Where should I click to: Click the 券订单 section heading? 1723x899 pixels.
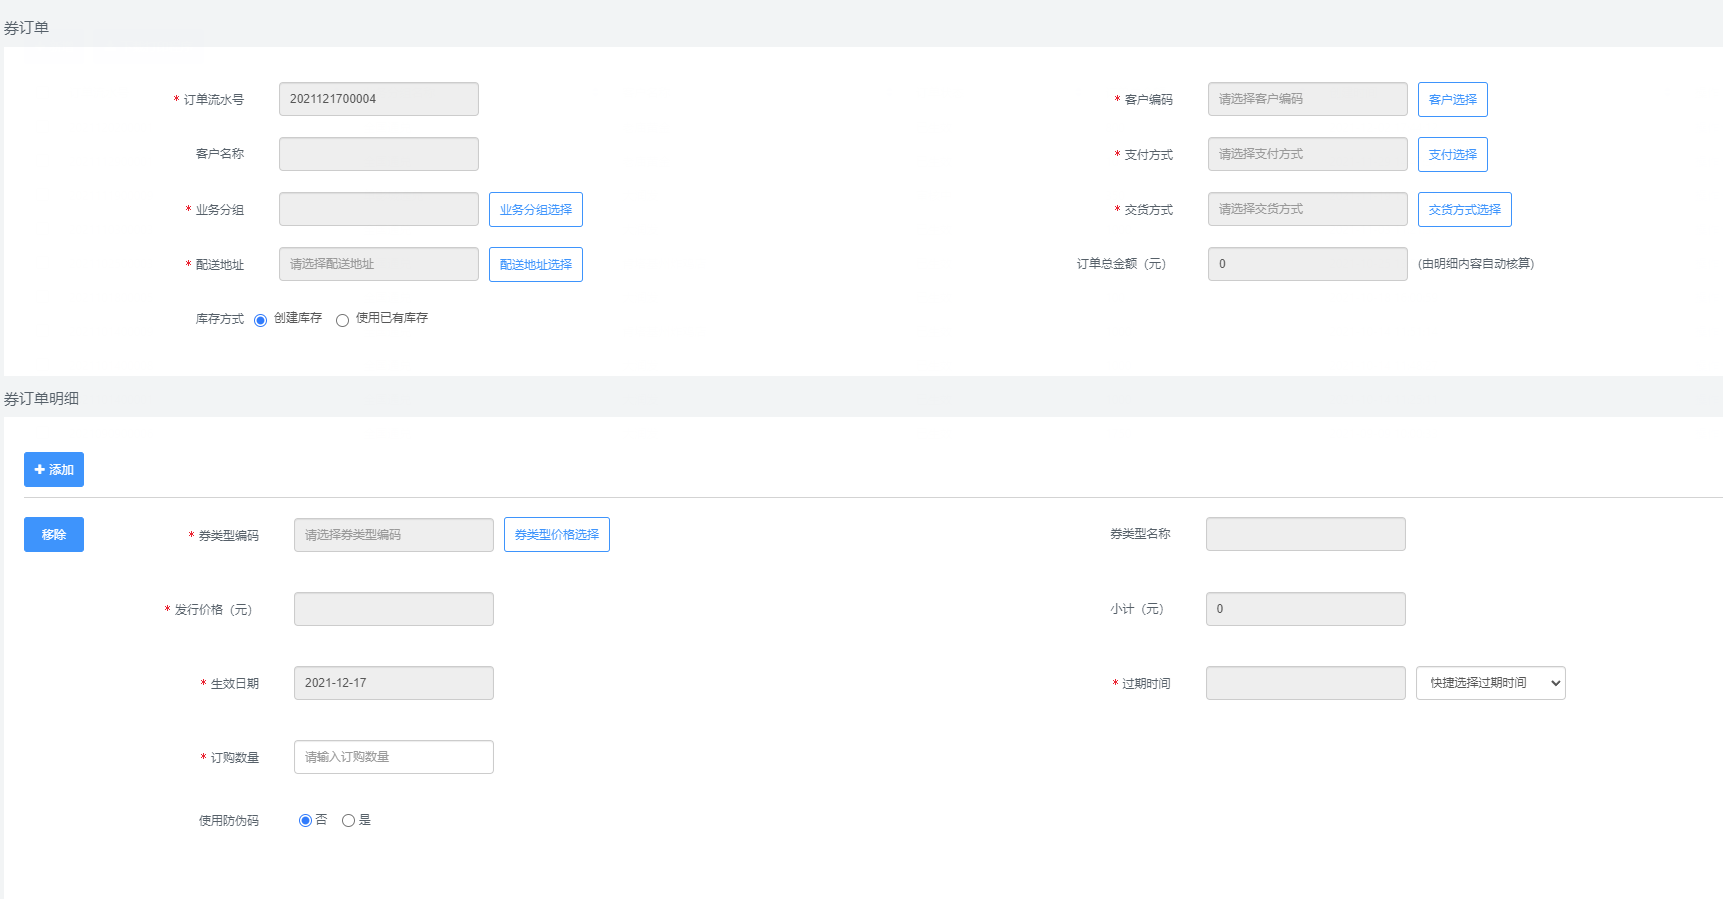click(x=26, y=27)
